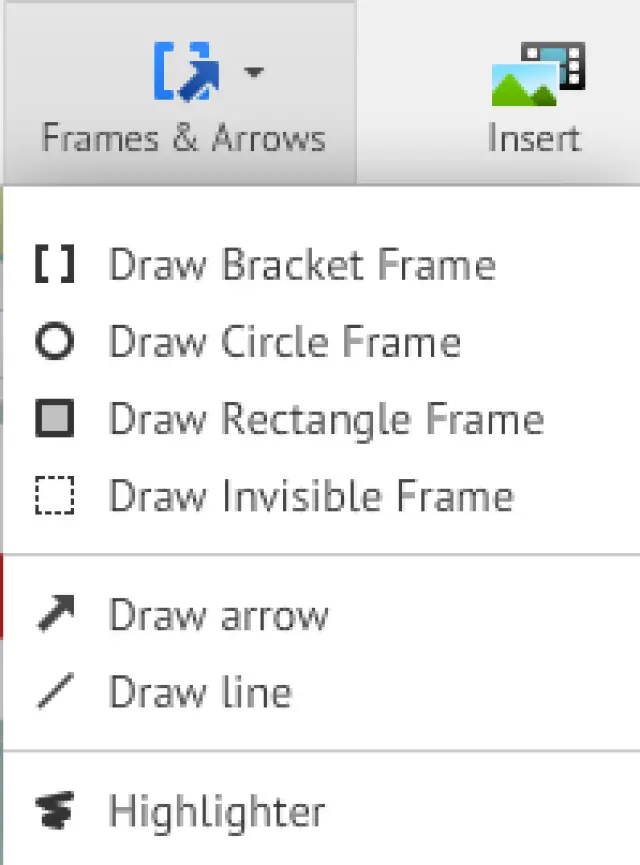
Task: Select the Draw line text entry
Action: [x=200, y=692]
